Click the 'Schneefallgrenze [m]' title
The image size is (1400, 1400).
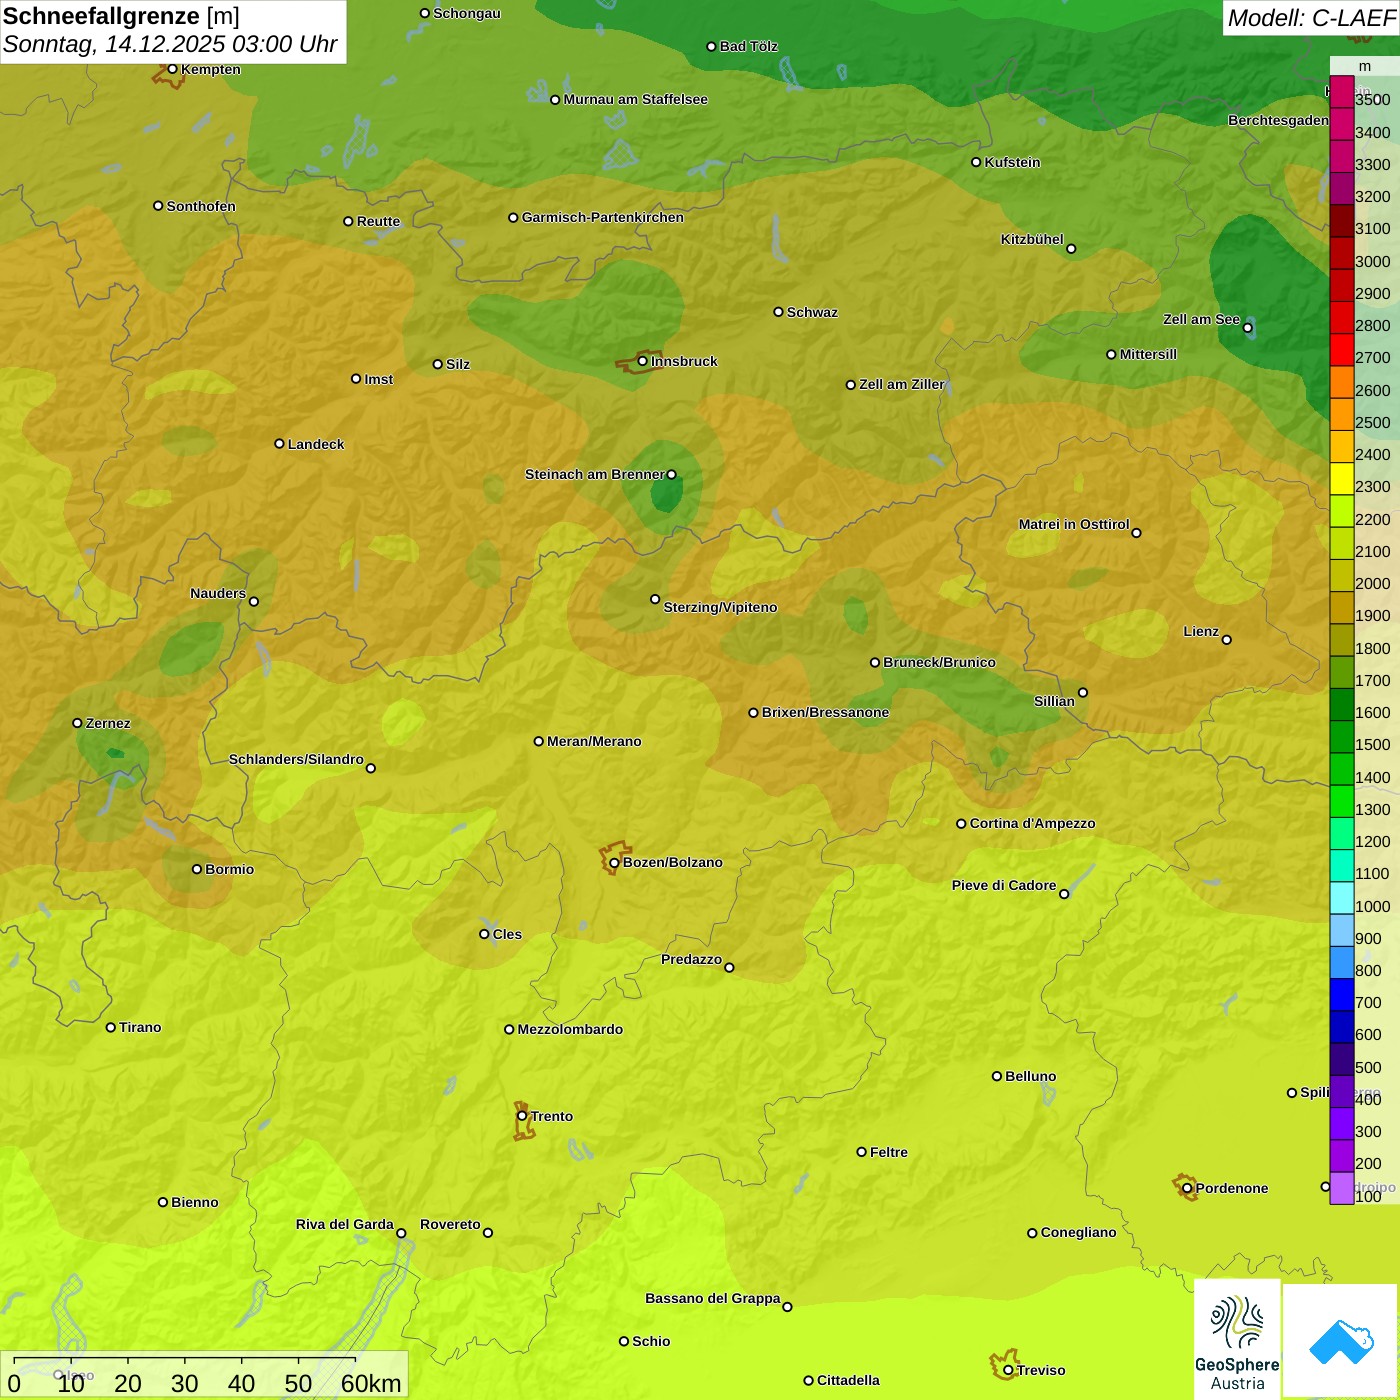121,16
